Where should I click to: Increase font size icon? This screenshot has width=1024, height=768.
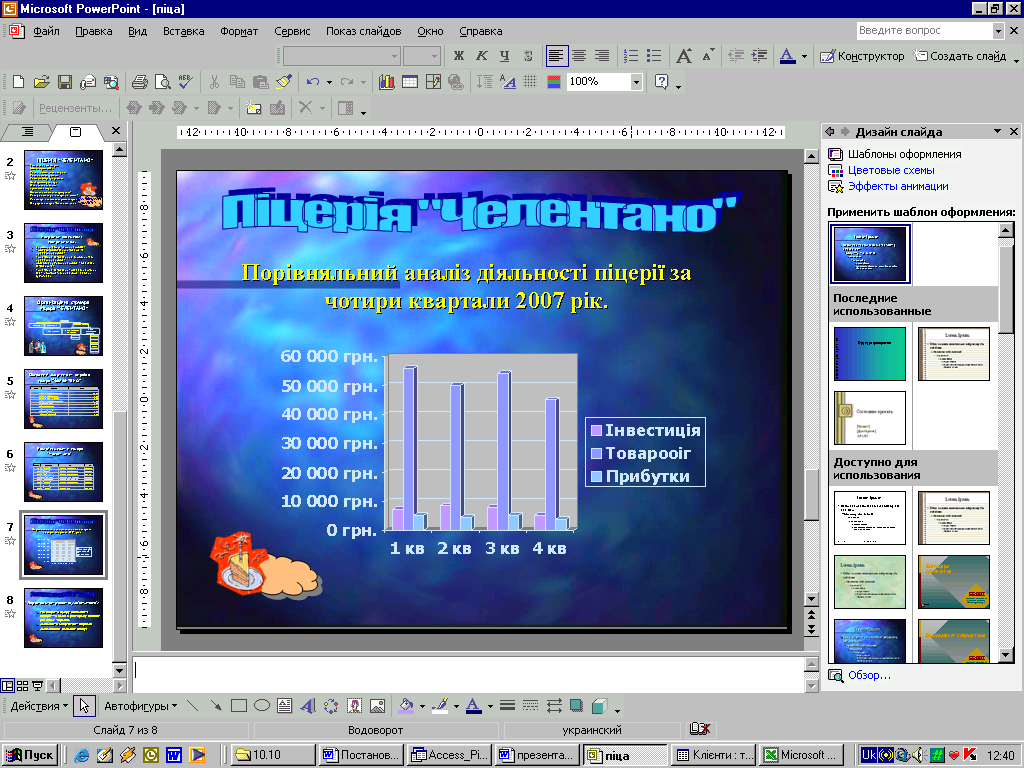pyautogui.click(x=684, y=56)
